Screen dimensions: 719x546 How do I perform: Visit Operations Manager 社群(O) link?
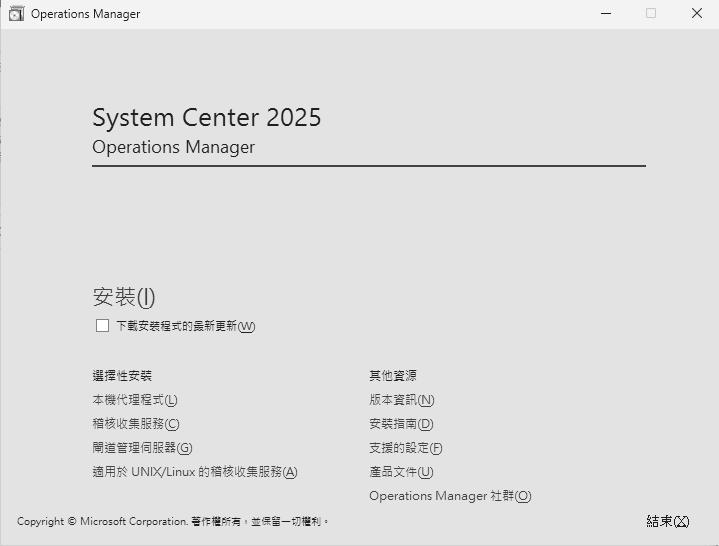(450, 496)
